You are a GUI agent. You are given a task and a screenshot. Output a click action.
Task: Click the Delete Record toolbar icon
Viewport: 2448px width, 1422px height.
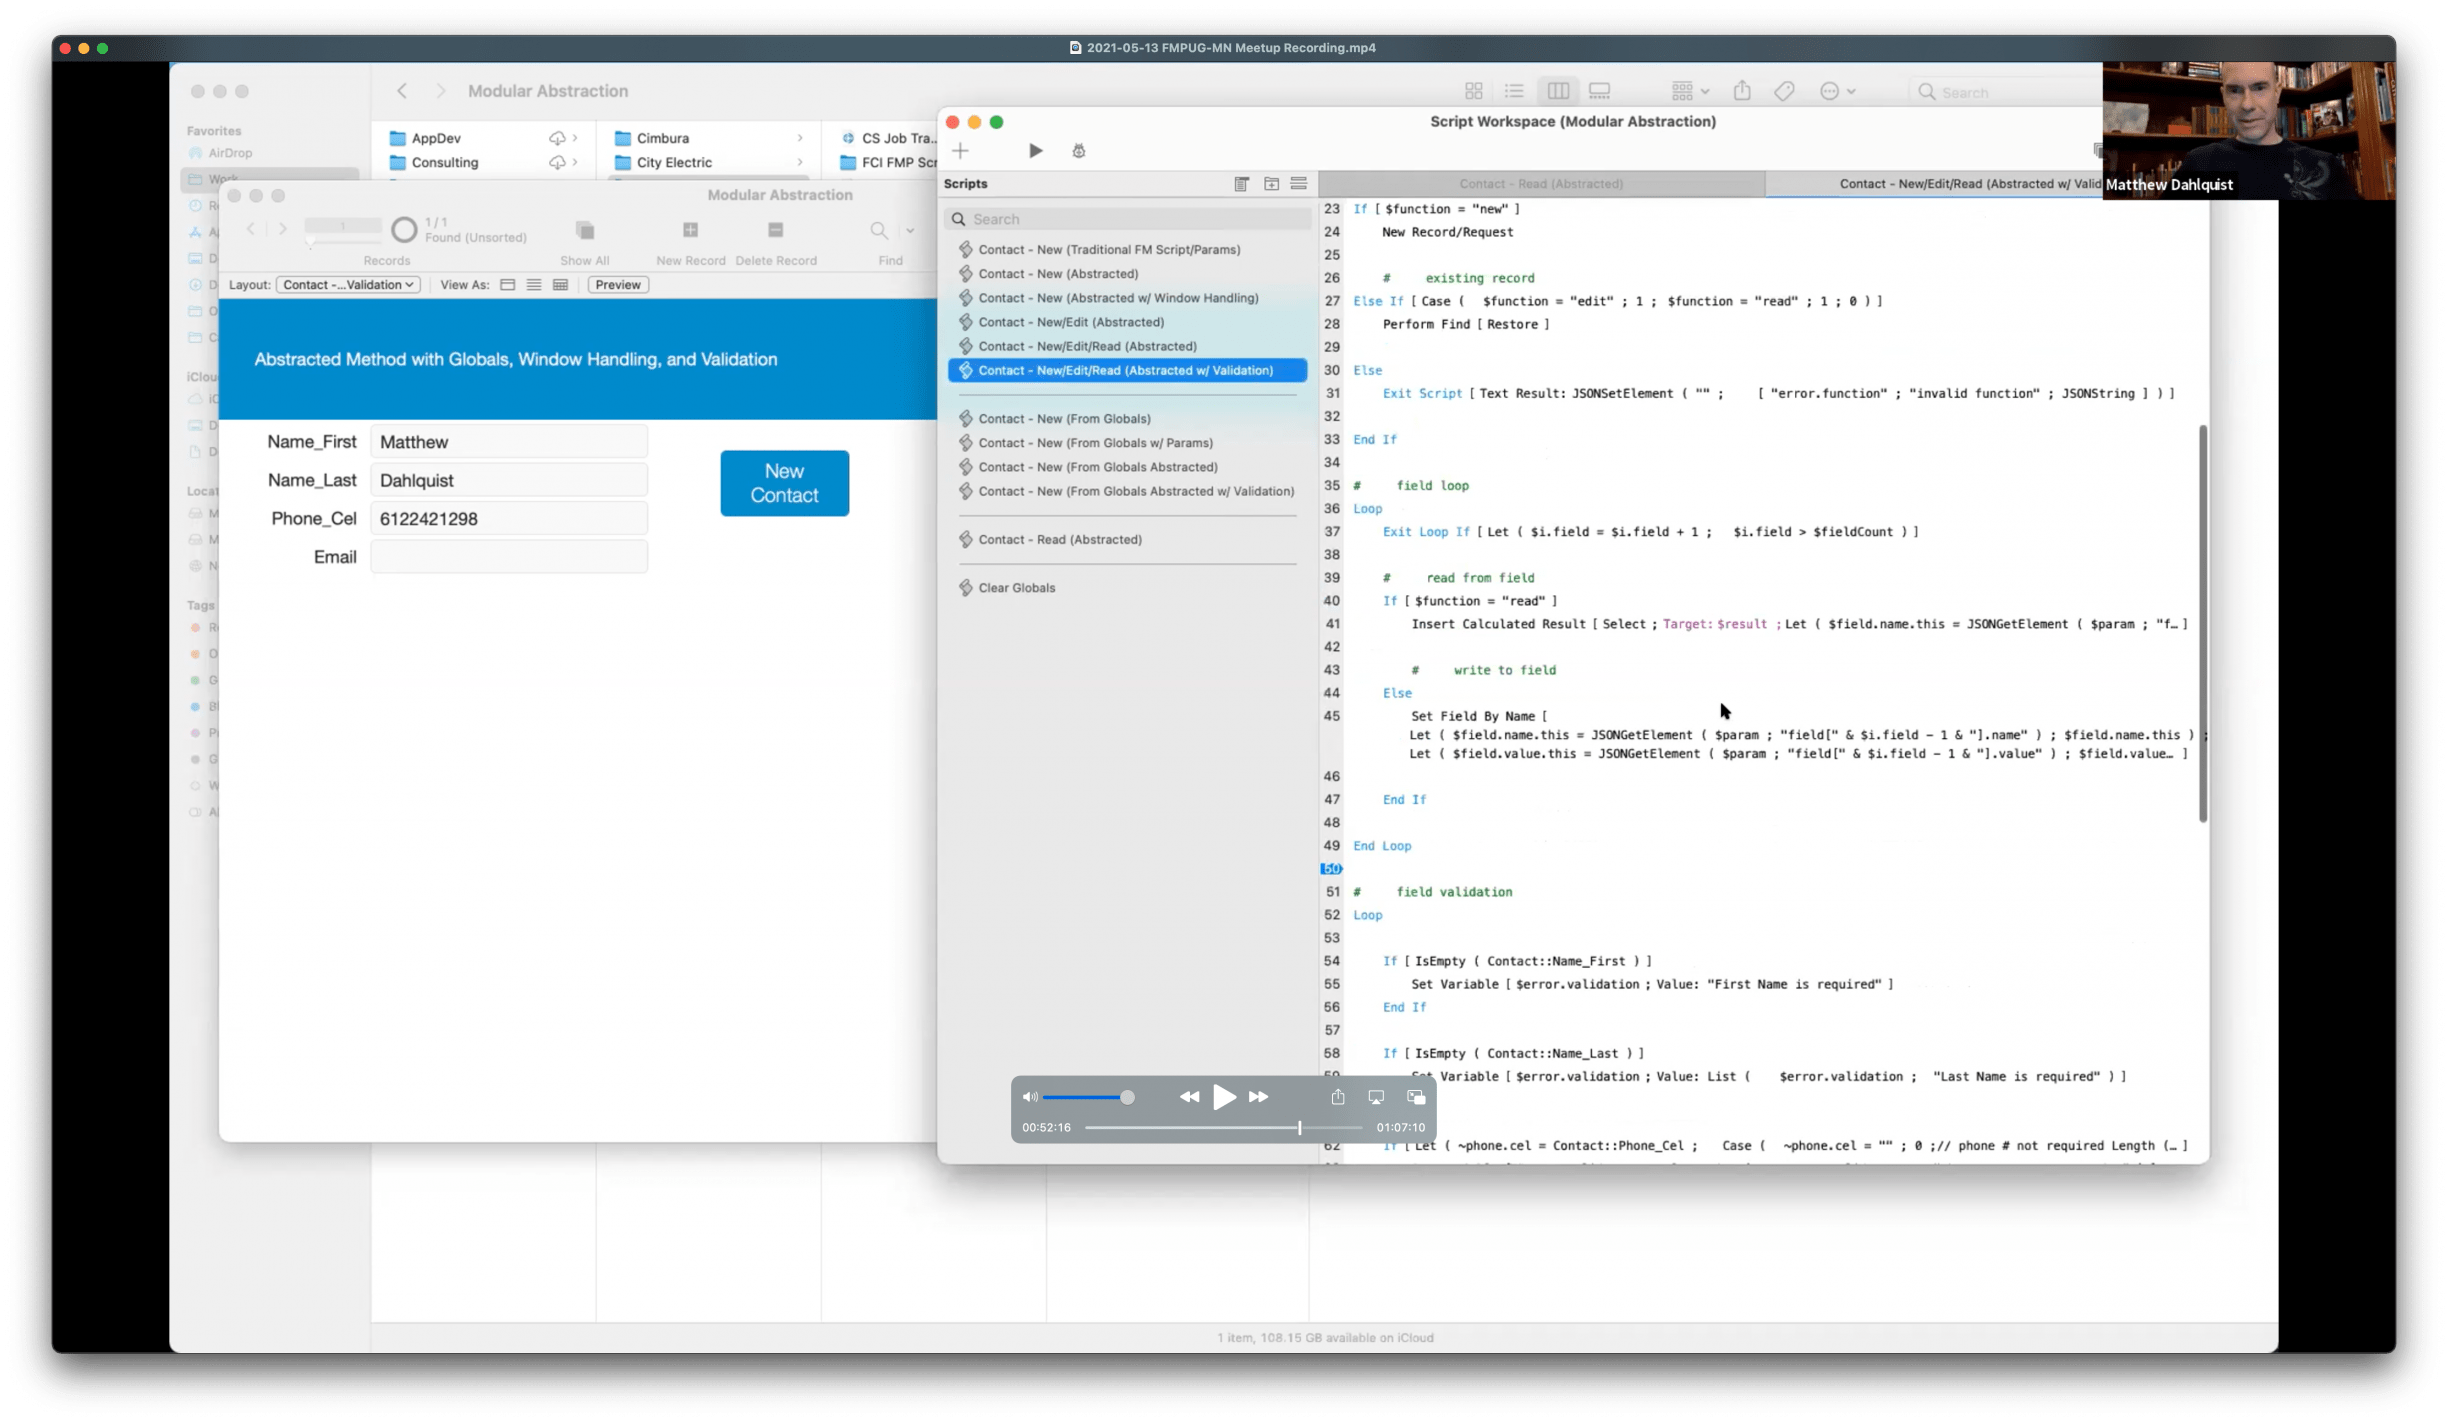[775, 231]
